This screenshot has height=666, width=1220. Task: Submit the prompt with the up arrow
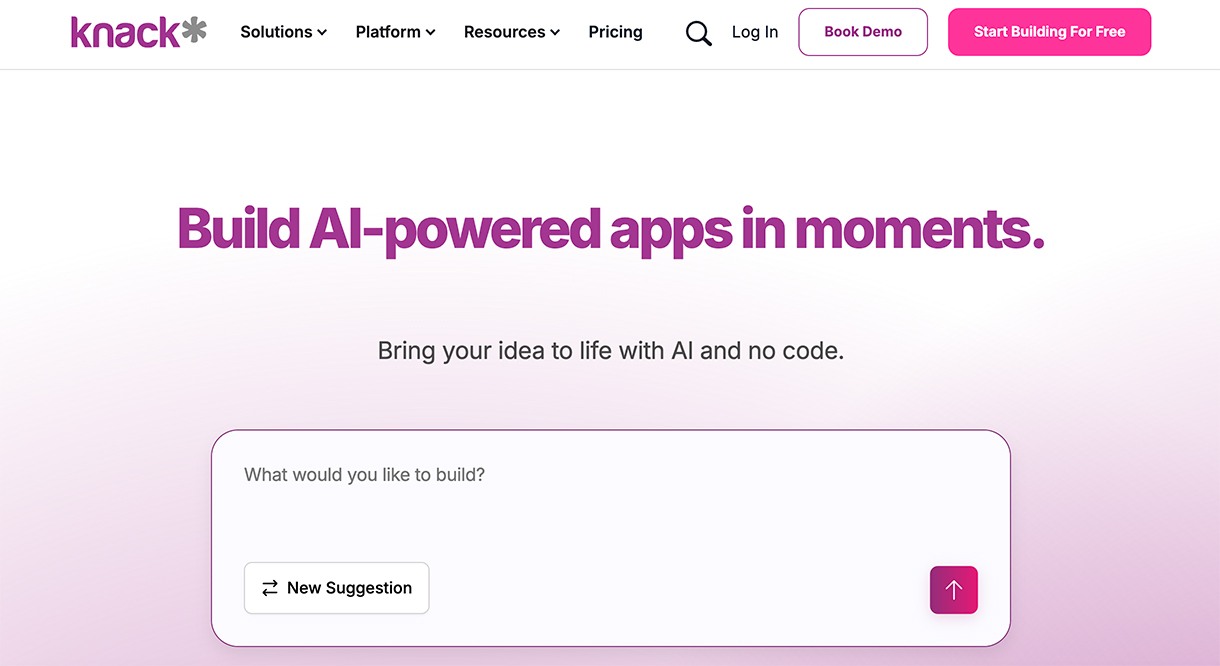coord(953,590)
